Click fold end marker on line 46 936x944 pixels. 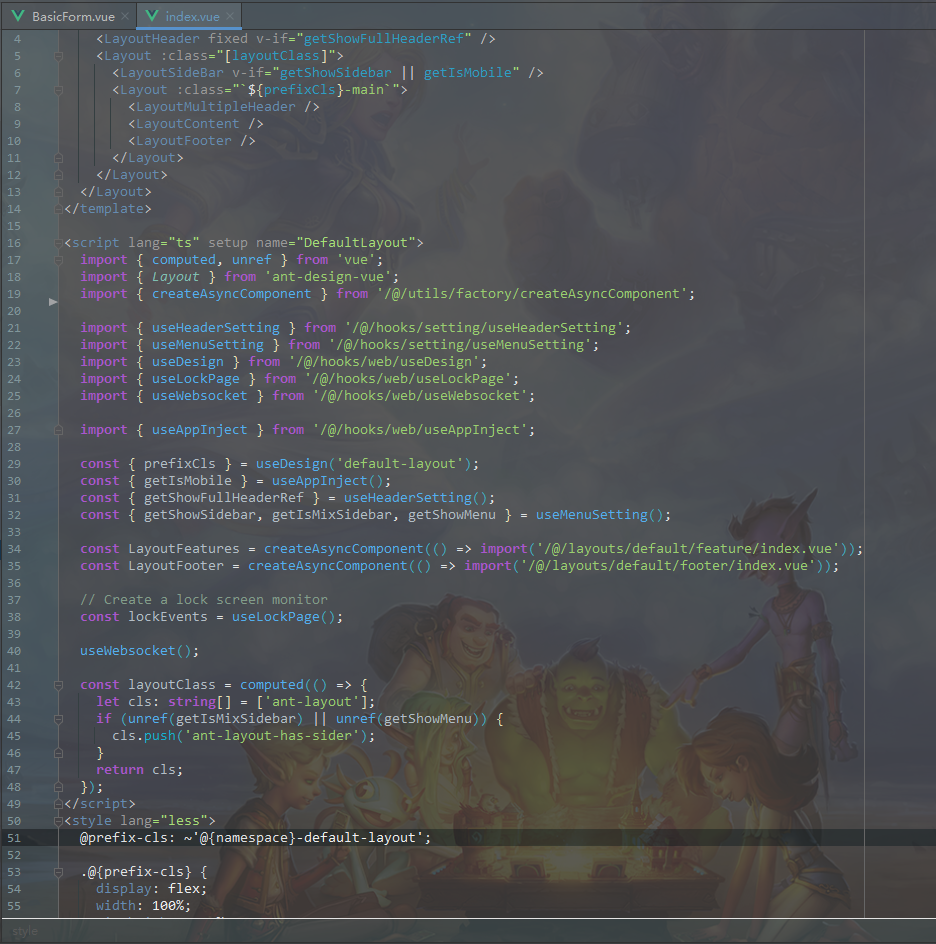pyautogui.click(x=58, y=753)
